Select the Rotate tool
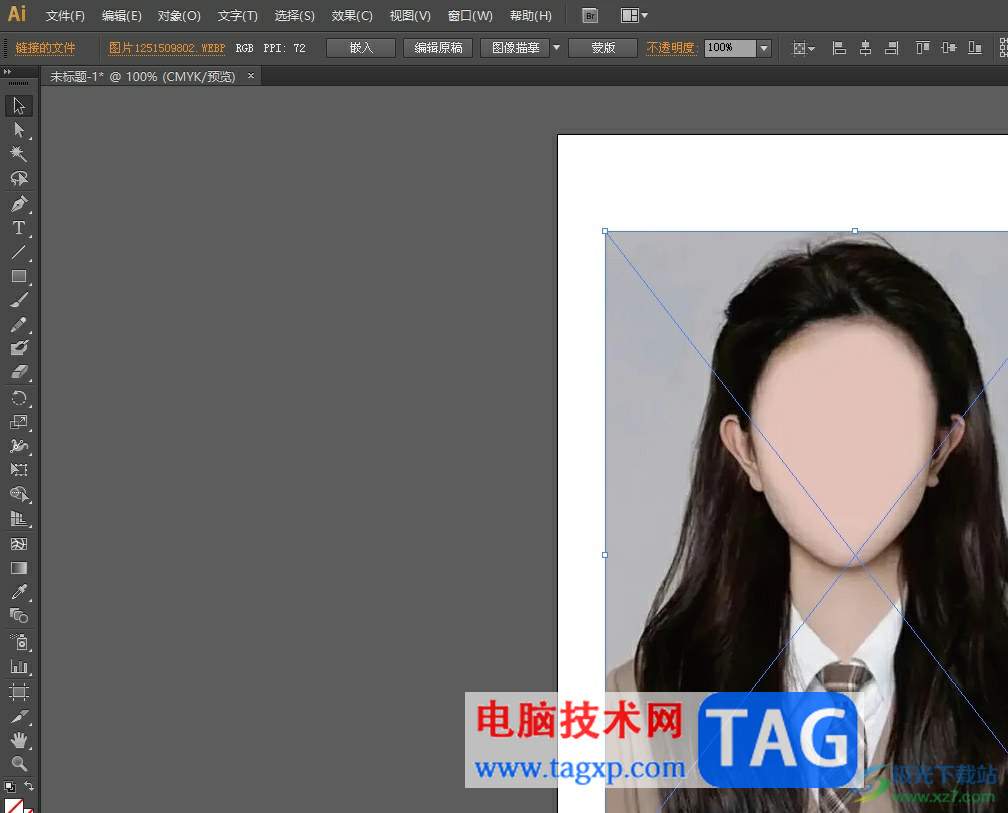Screen dimensions: 1008x813 pyautogui.click(x=19, y=398)
